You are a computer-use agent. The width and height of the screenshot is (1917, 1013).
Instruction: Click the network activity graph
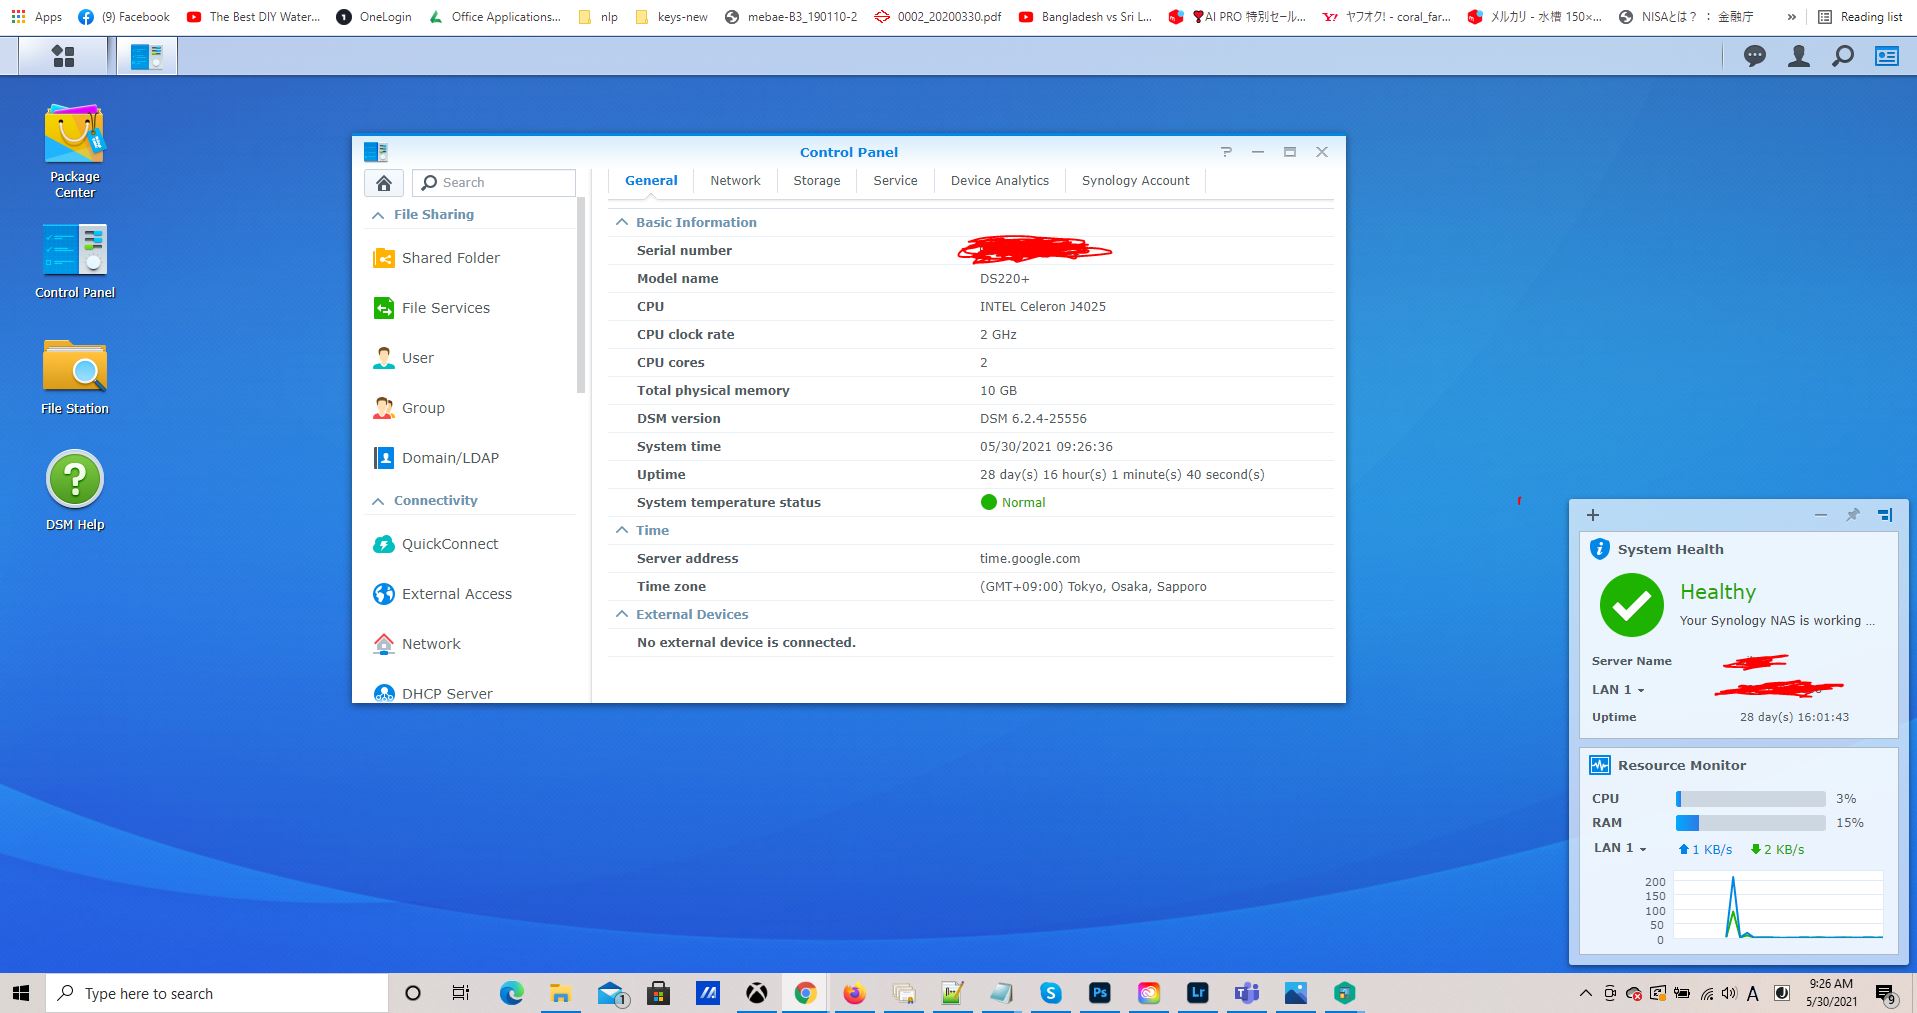pyautogui.click(x=1778, y=906)
